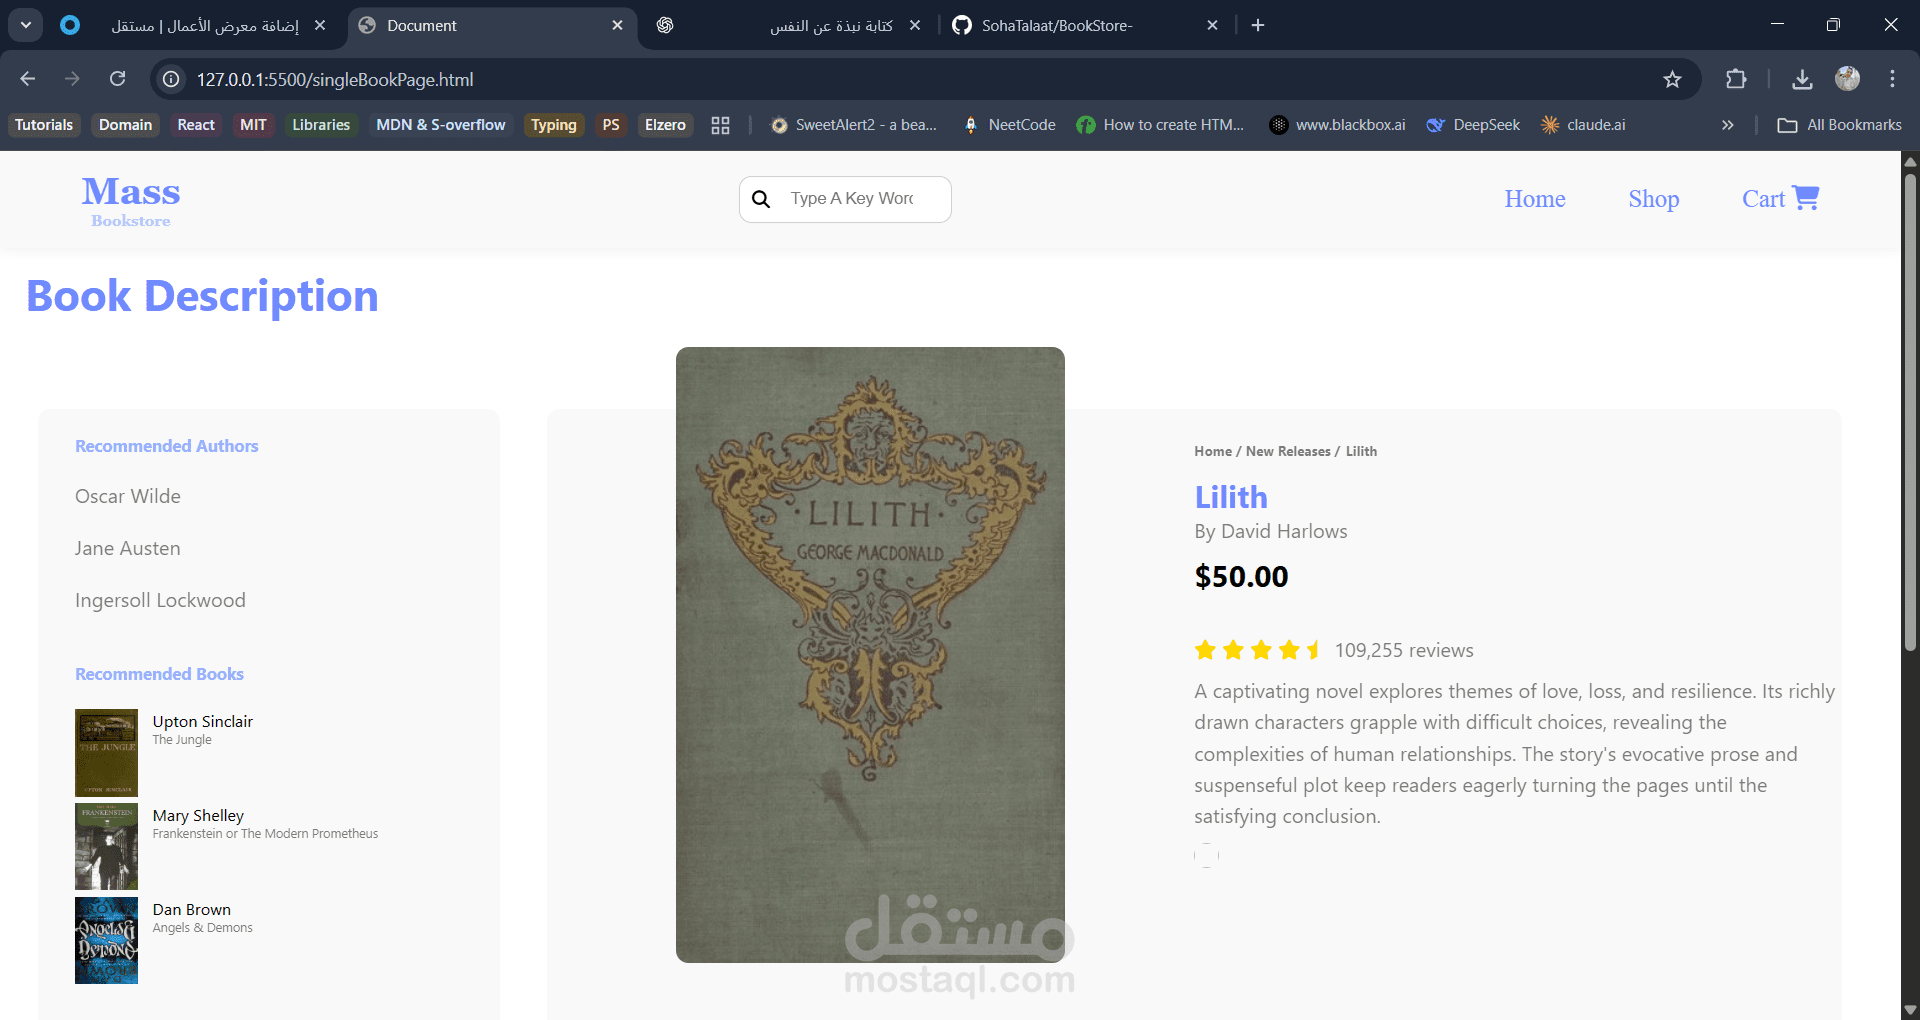Open the PS bookmark folder

point(611,125)
